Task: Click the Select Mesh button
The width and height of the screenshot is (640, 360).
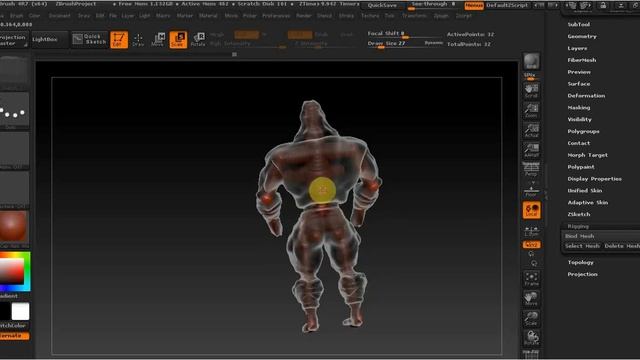Action: [x=582, y=246]
